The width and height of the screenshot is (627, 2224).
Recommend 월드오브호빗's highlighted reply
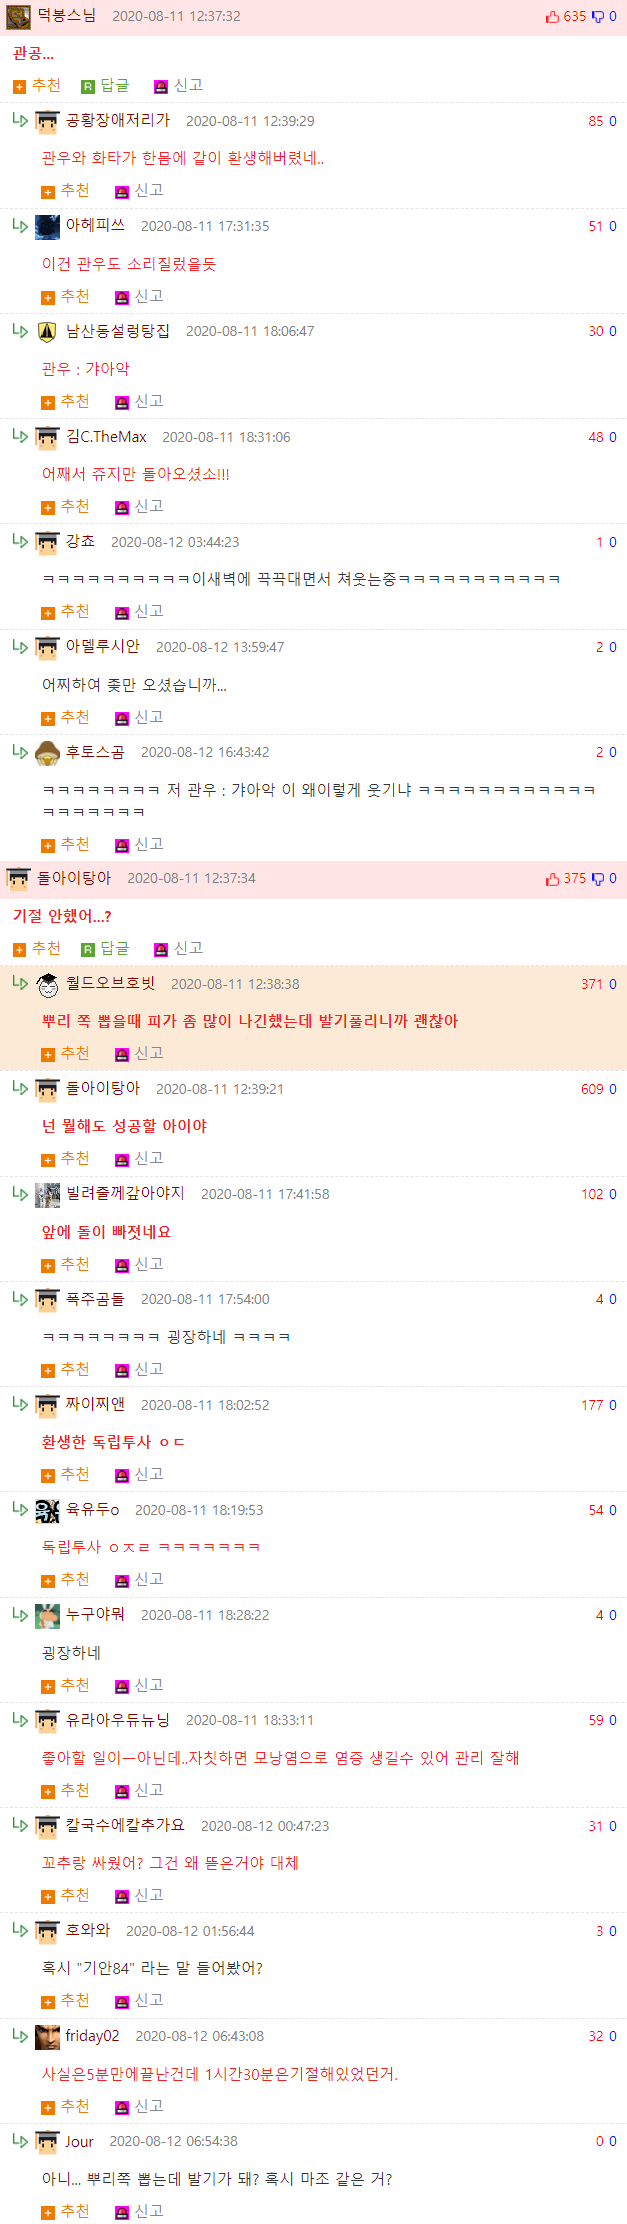point(65,1054)
